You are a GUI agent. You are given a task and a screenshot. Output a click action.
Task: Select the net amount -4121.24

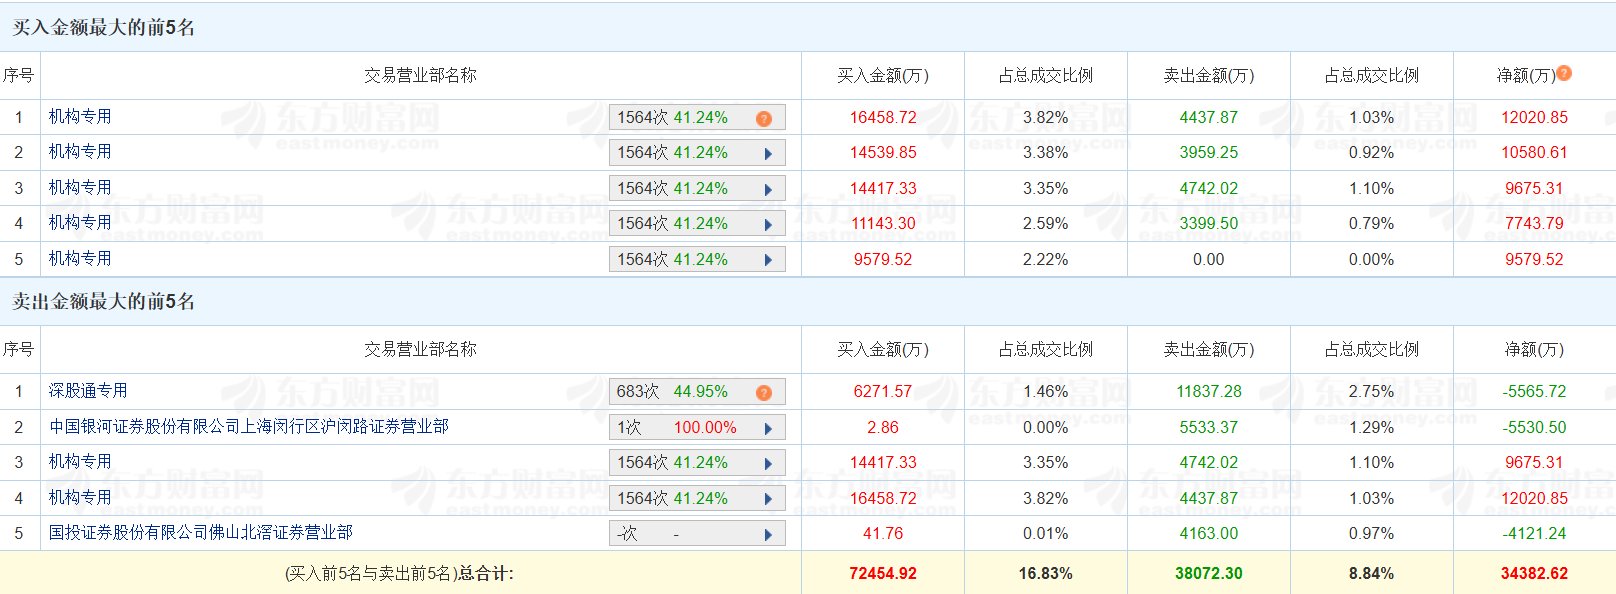(x=1534, y=534)
